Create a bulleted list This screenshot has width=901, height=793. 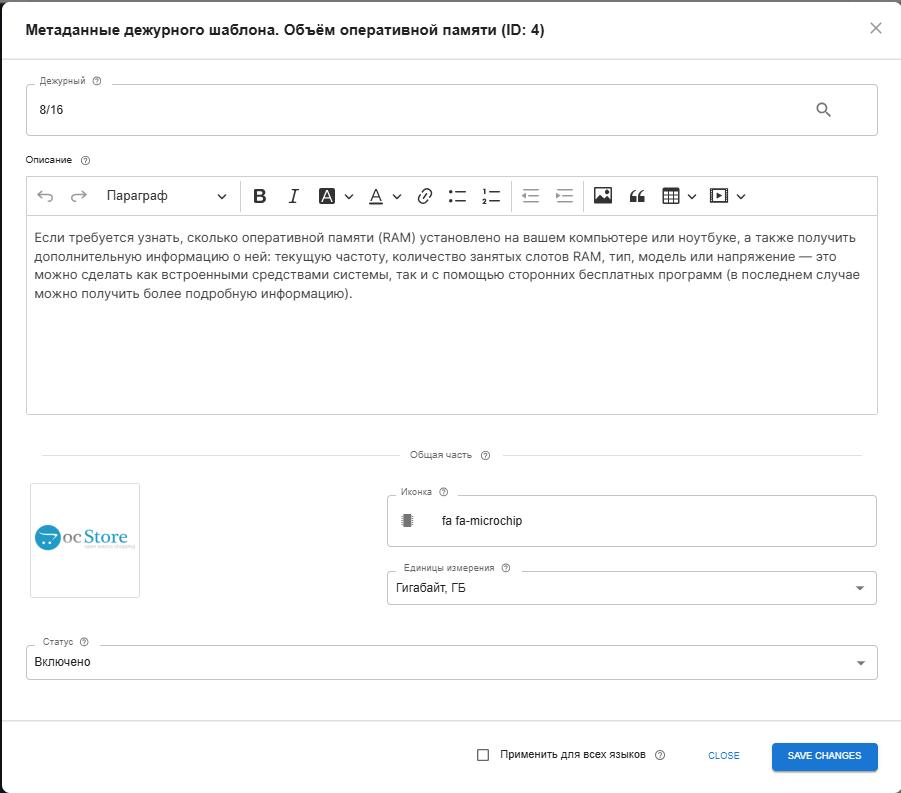click(x=457, y=196)
